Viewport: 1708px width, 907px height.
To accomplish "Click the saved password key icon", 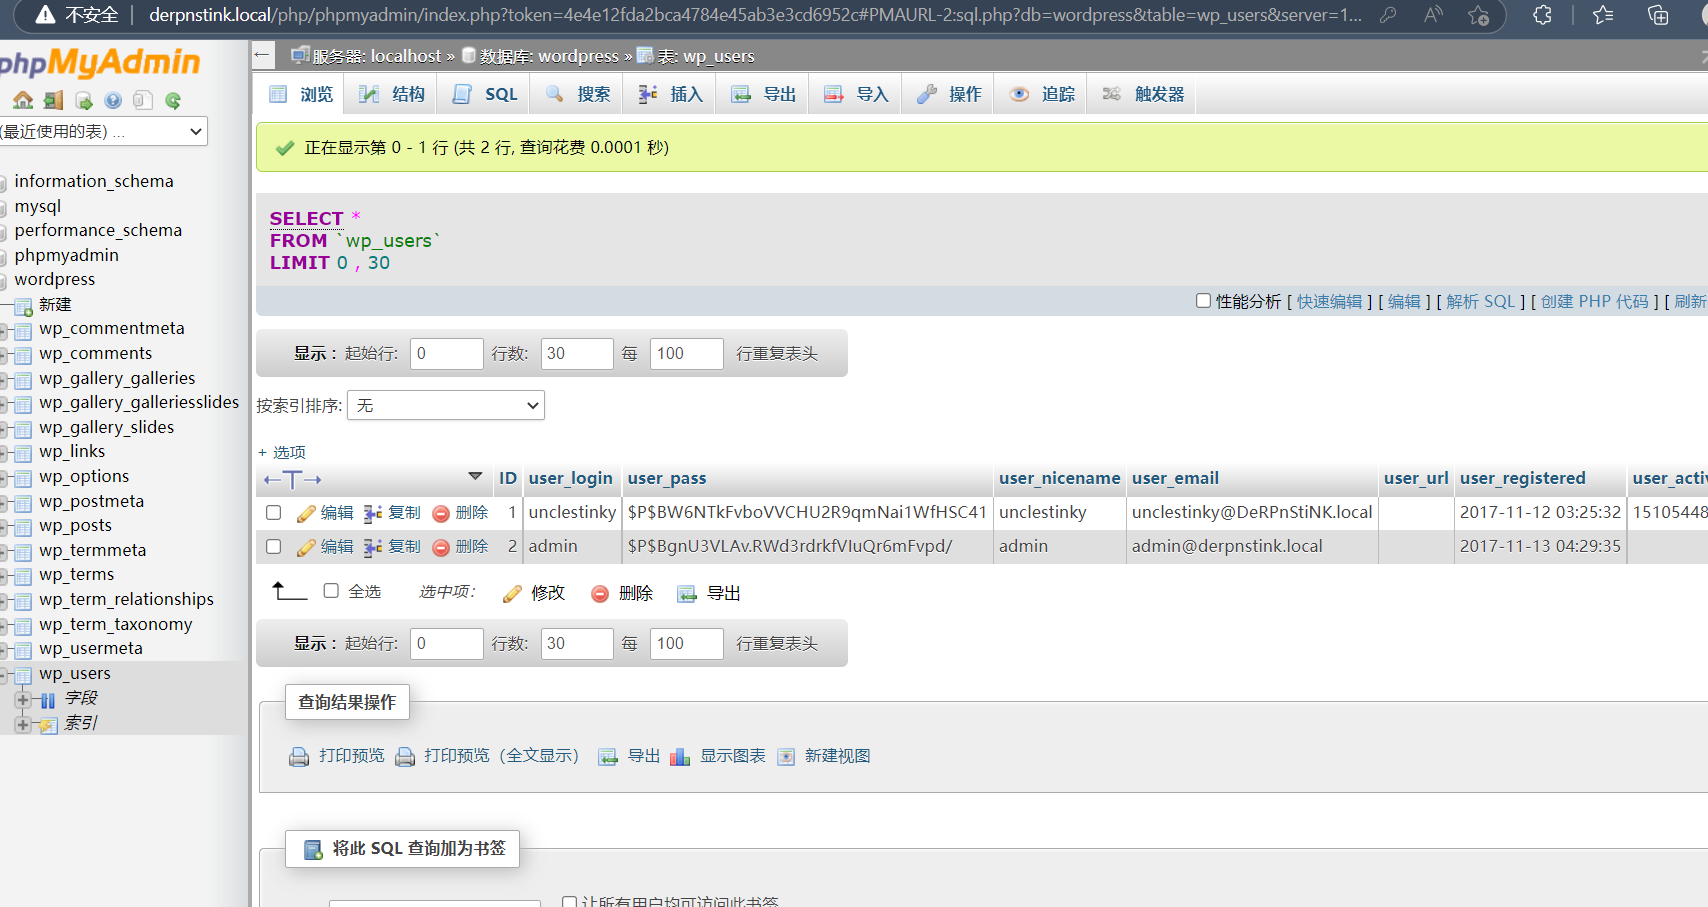I will pyautogui.click(x=1388, y=15).
